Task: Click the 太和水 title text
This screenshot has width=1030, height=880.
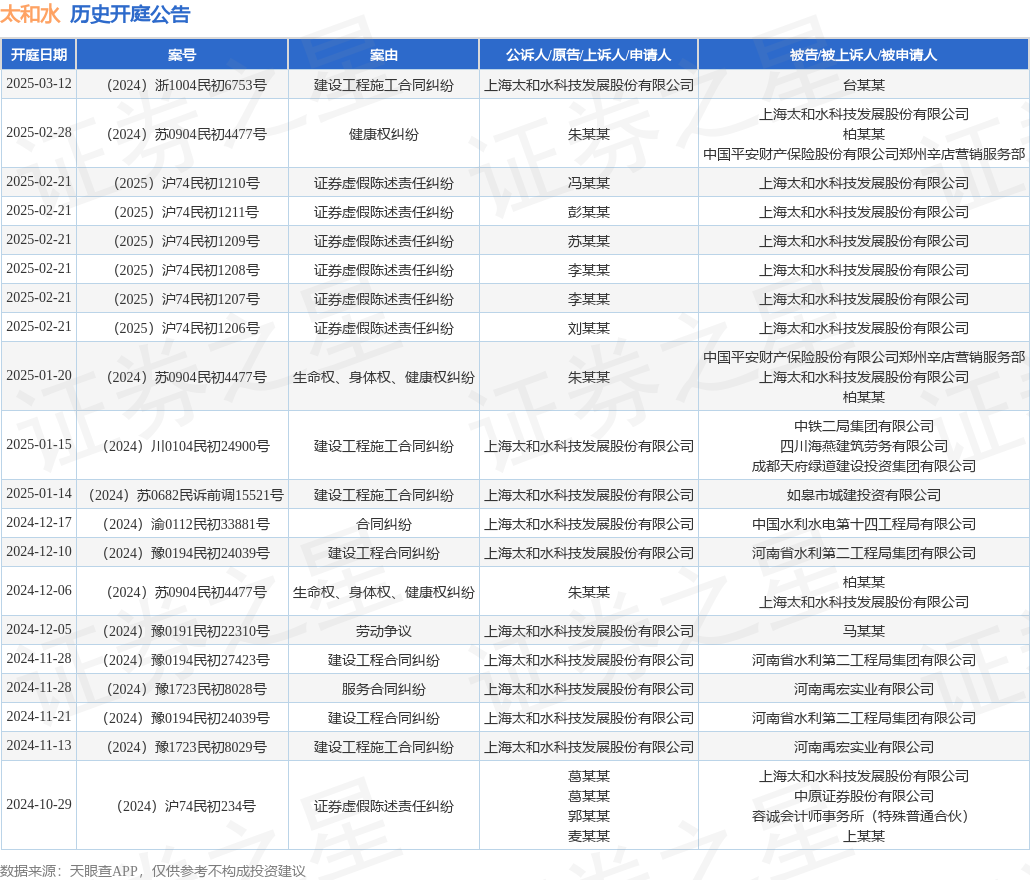Action: point(30,14)
